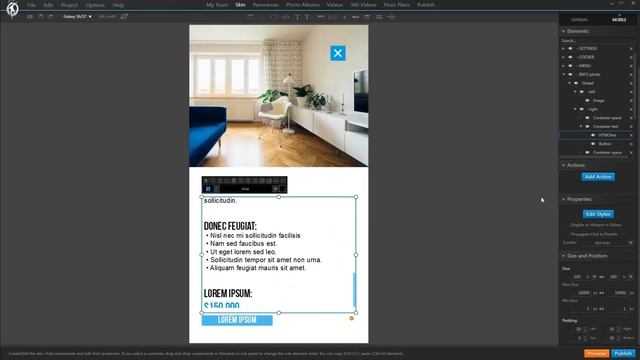The width and height of the screenshot is (640, 360).
Task: Delete the Button element with its x icon
Action: coord(631,144)
